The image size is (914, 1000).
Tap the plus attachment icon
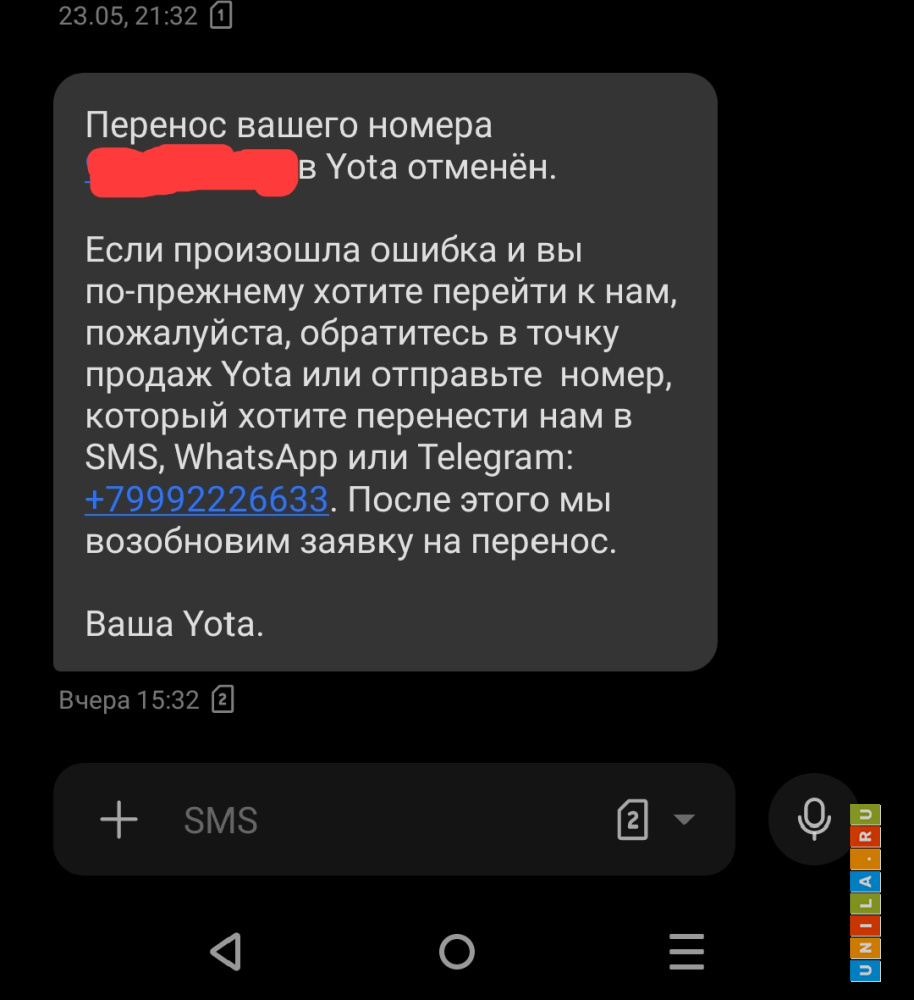[x=119, y=820]
